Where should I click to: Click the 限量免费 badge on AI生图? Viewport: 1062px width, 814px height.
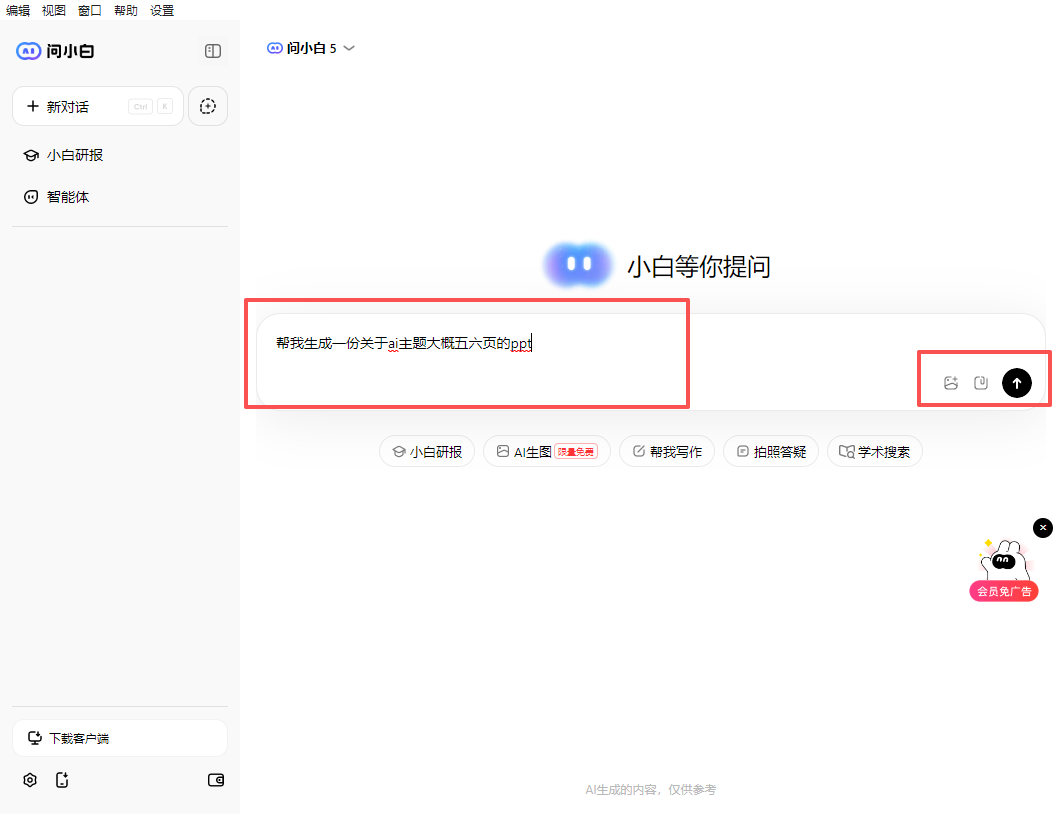[576, 452]
